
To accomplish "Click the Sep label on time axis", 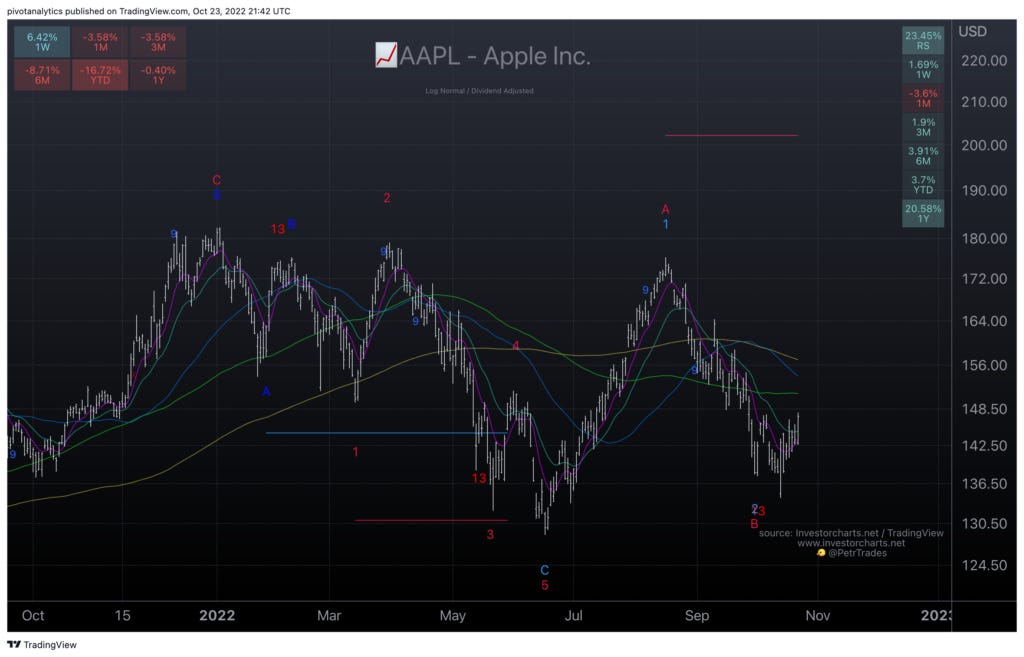I will [697, 615].
